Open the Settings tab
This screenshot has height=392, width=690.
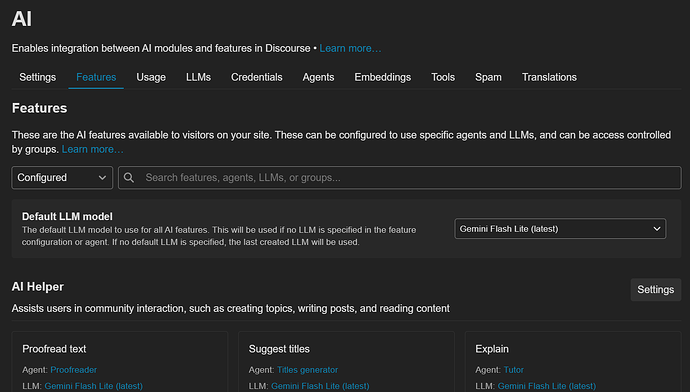[x=37, y=77]
